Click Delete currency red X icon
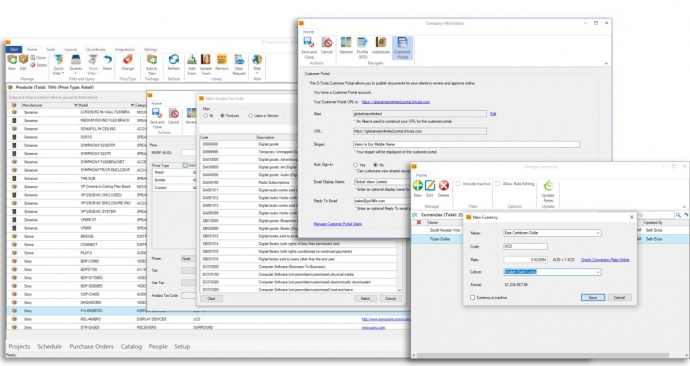Image resolution: width=690 pixels, height=366 pixels. point(444,186)
